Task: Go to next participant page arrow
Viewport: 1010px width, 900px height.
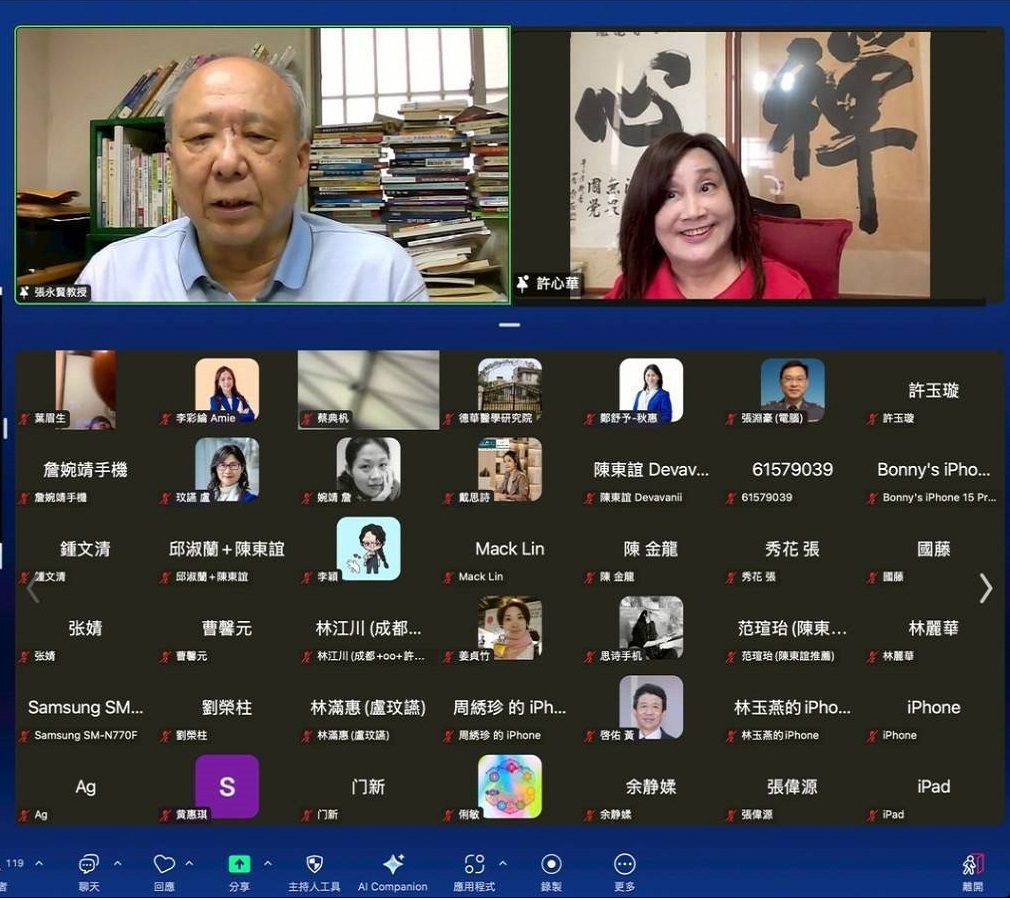Action: [x=986, y=588]
